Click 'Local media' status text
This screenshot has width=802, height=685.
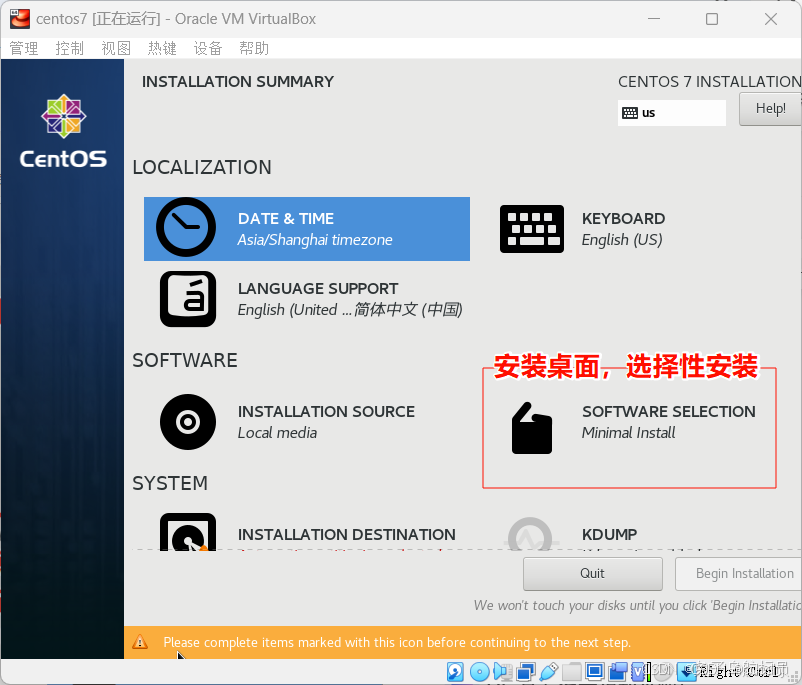point(277,433)
